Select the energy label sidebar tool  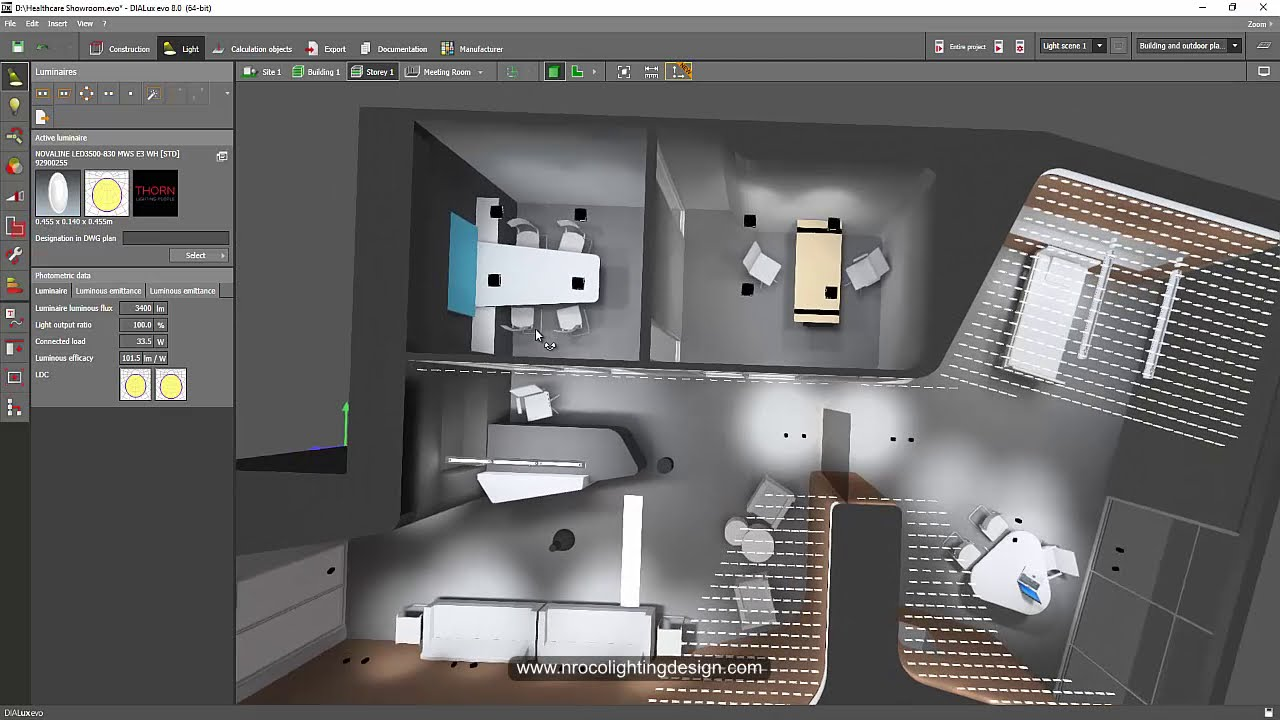coord(14,286)
